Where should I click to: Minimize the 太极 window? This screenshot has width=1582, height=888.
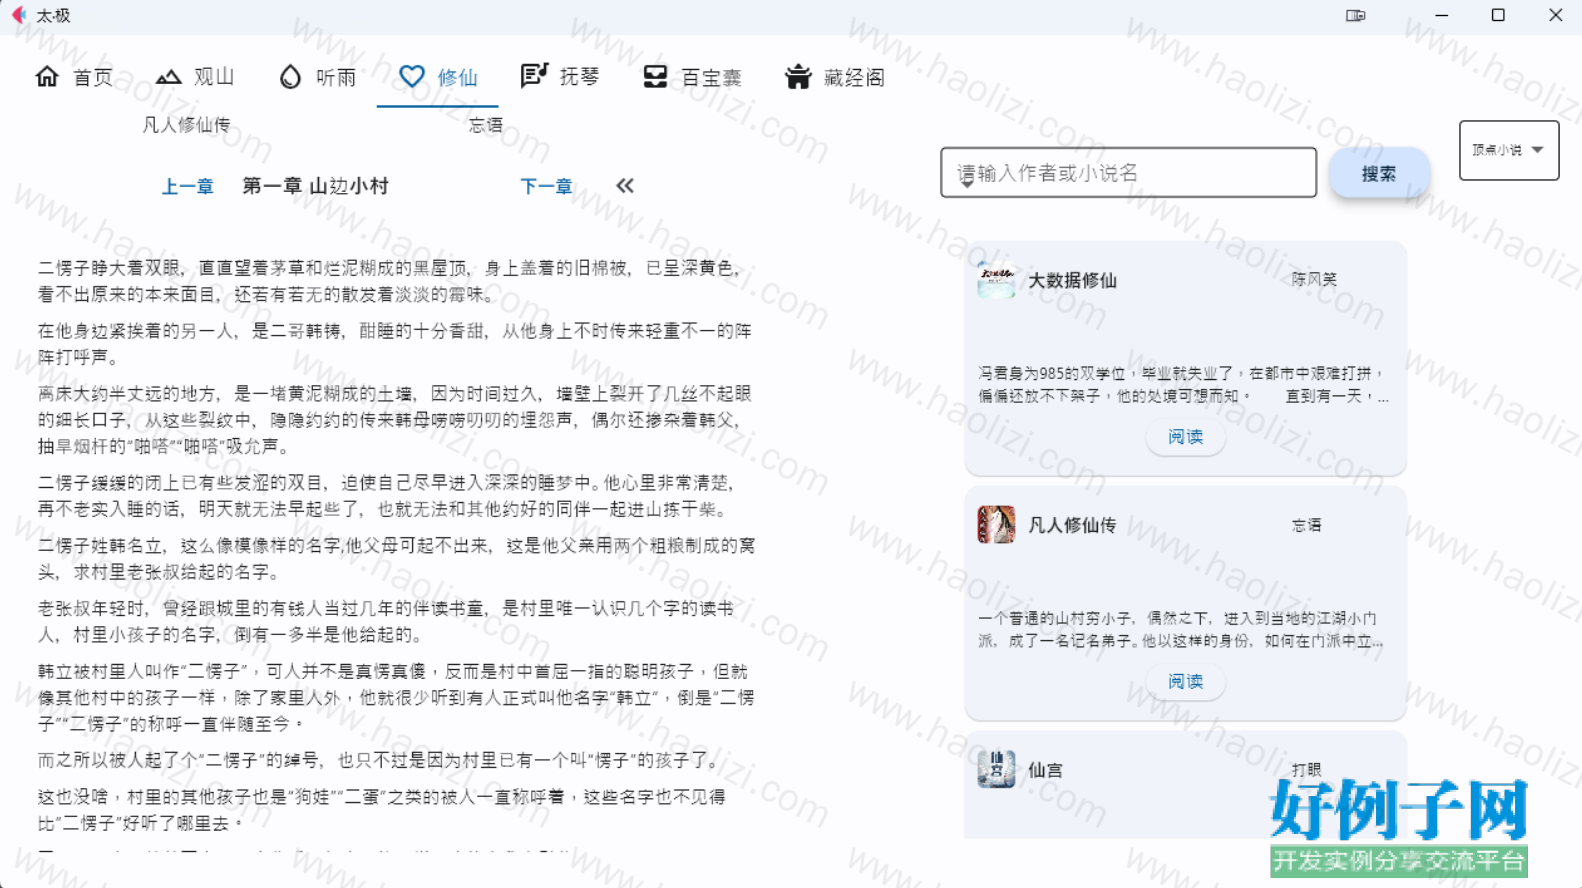coord(1441,15)
